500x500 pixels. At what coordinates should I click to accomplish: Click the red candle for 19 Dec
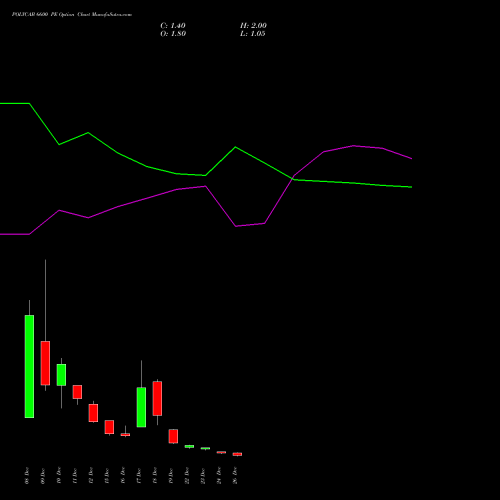[x=173, y=436]
